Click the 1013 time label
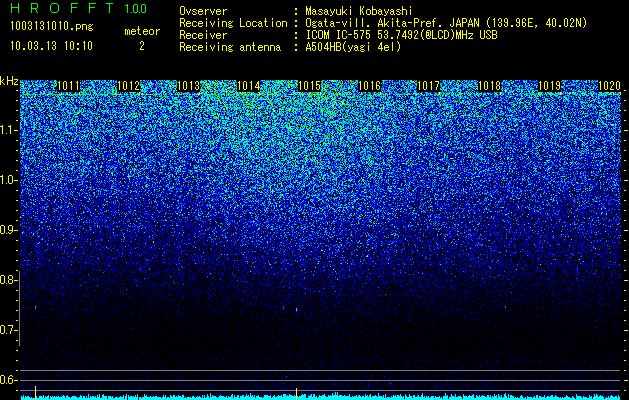Screen dimensions: 629x400 point(189,86)
